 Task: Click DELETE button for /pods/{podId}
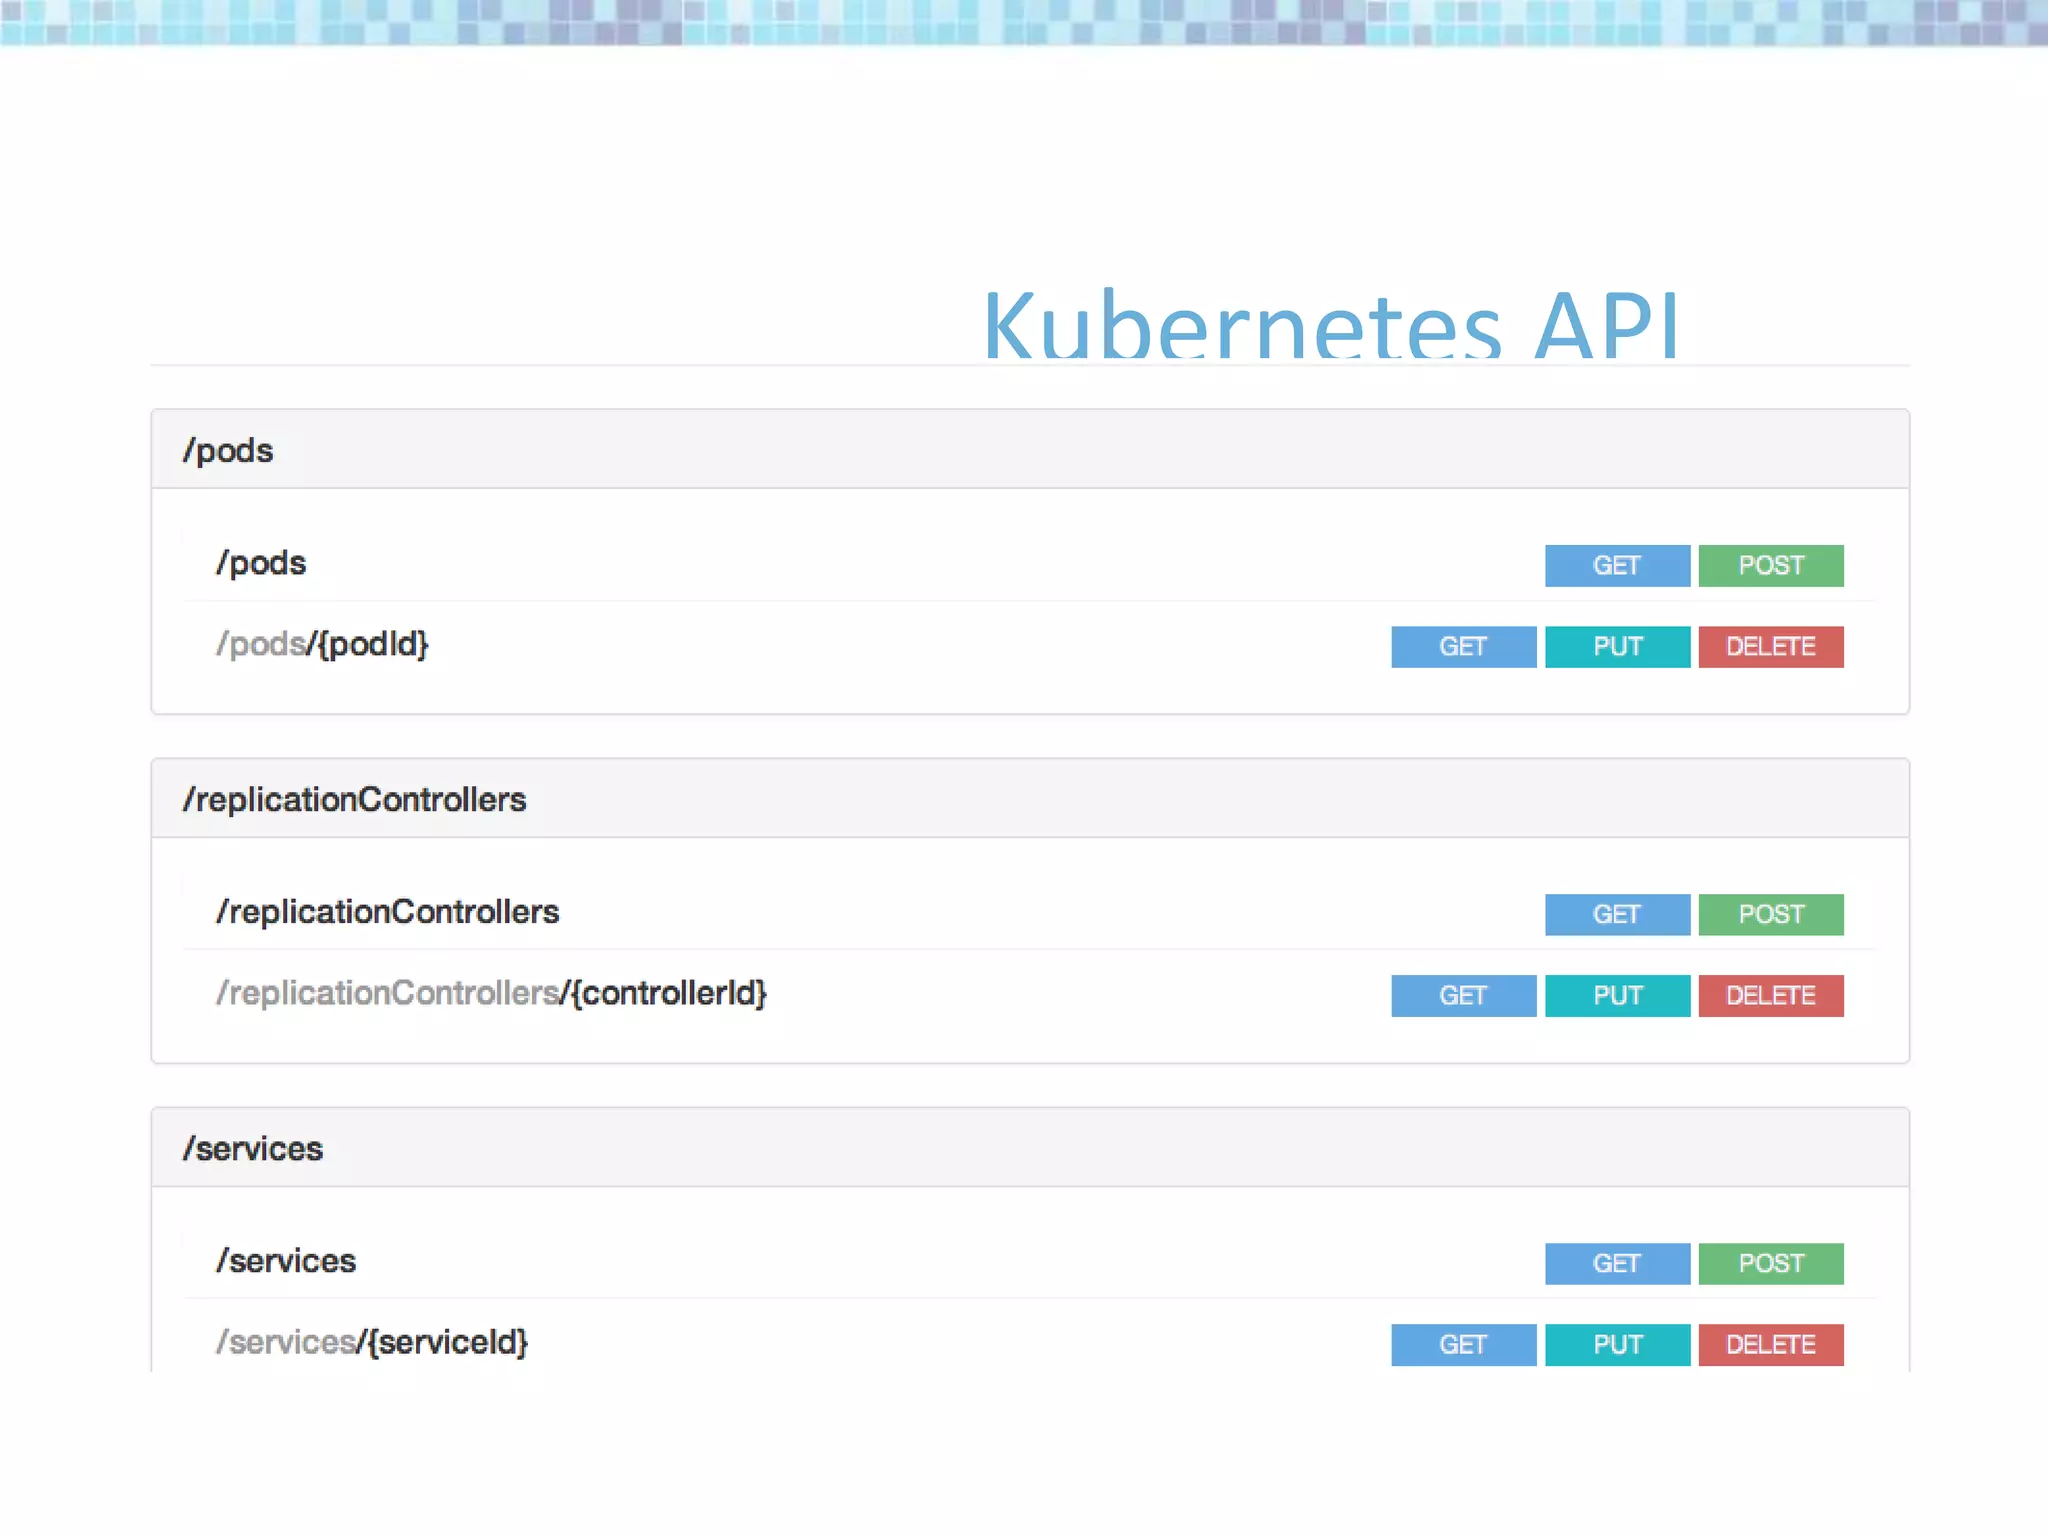(1771, 646)
